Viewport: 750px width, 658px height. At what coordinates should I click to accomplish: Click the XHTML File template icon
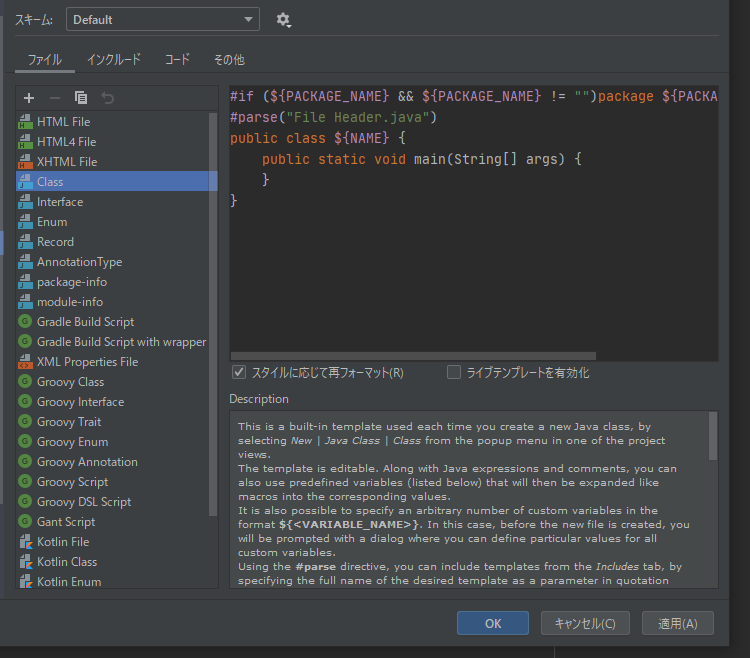[25, 162]
